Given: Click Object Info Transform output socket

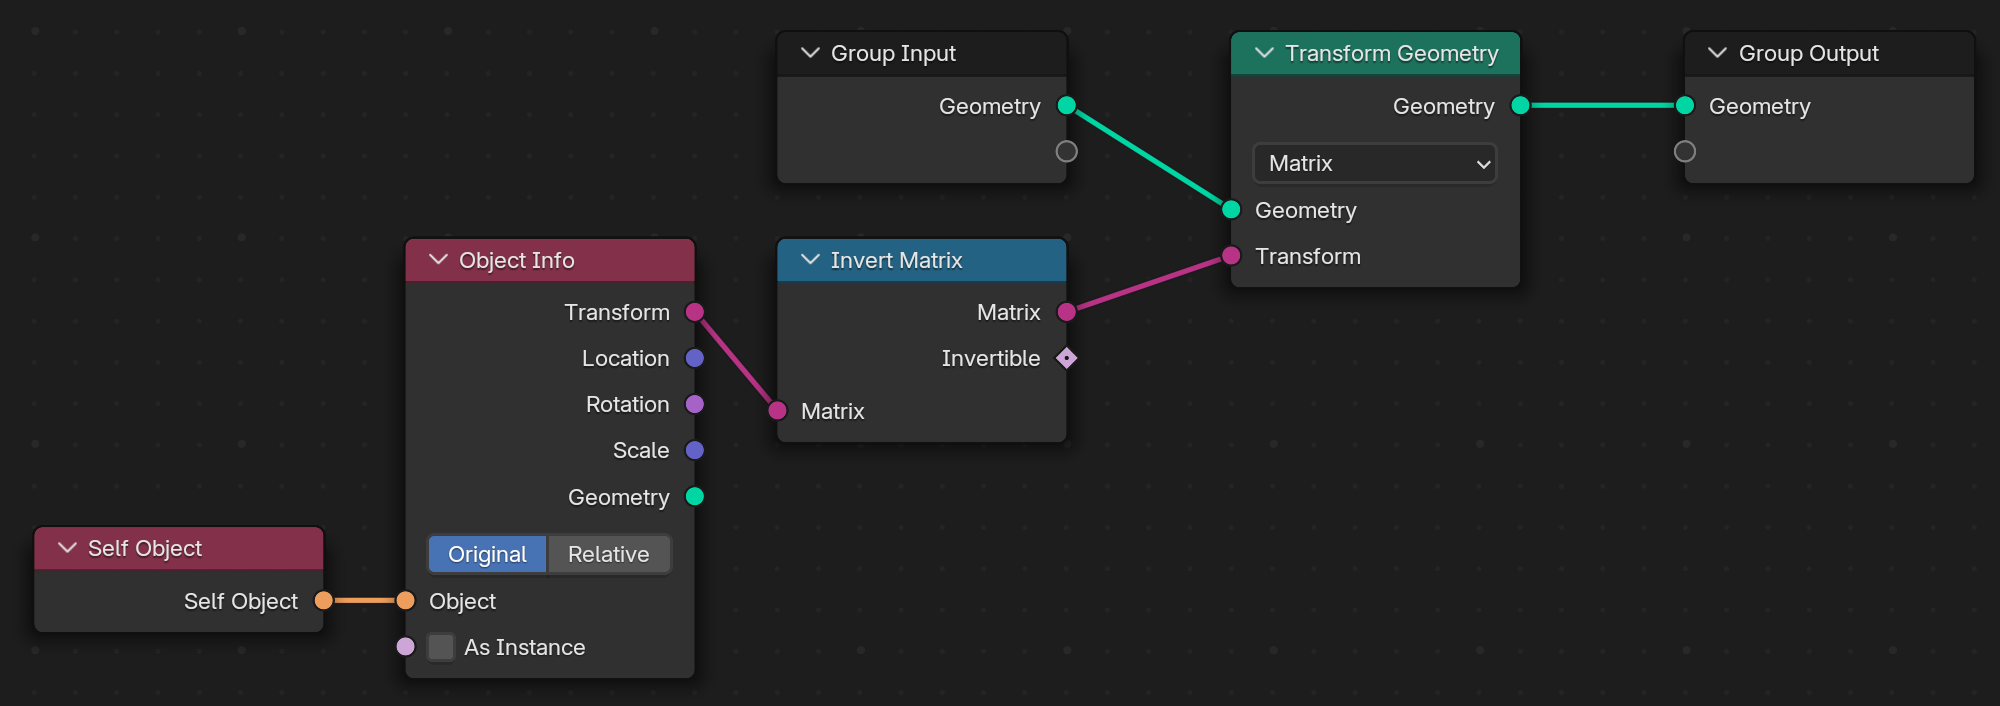Looking at the screenshot, I should (x=695, y=312).
